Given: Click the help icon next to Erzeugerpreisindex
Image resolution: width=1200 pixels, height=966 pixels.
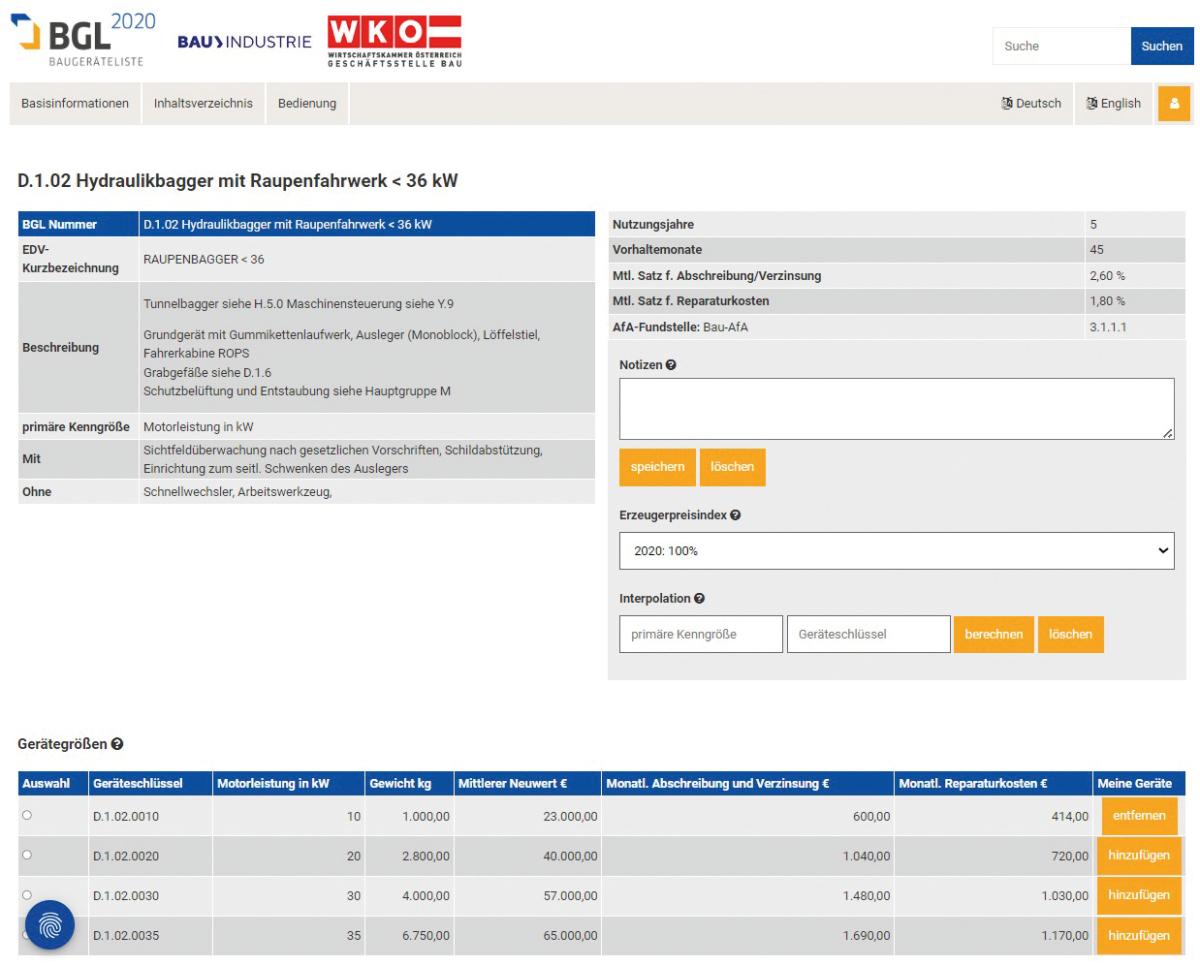Looking at the screenshot, I should [735, 515].
